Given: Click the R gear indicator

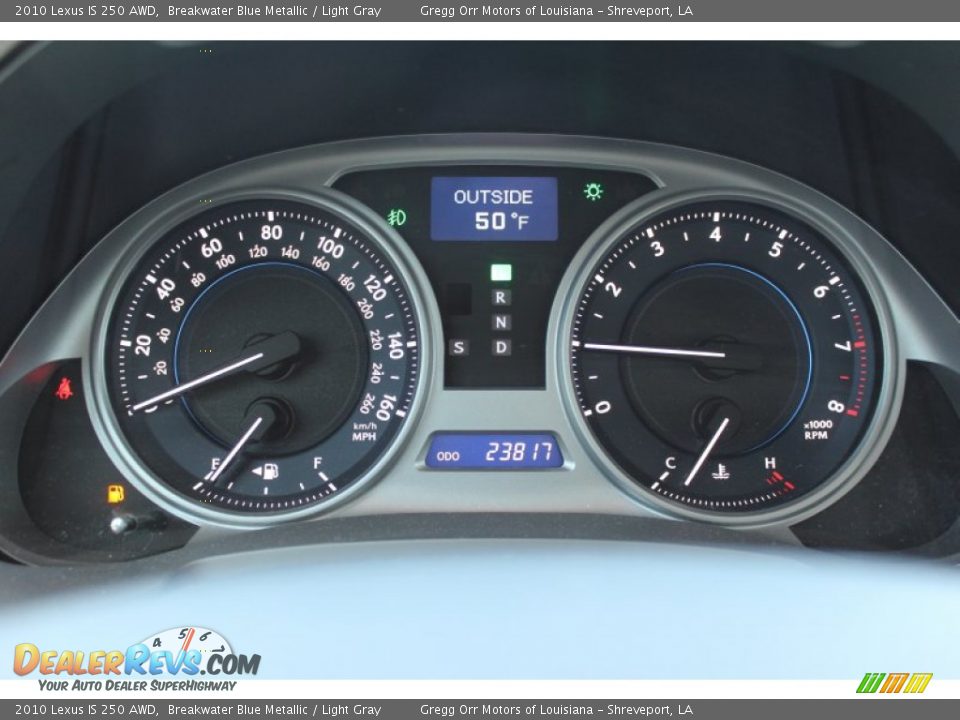Looking at the screenshot, I should tap(501, 298).
